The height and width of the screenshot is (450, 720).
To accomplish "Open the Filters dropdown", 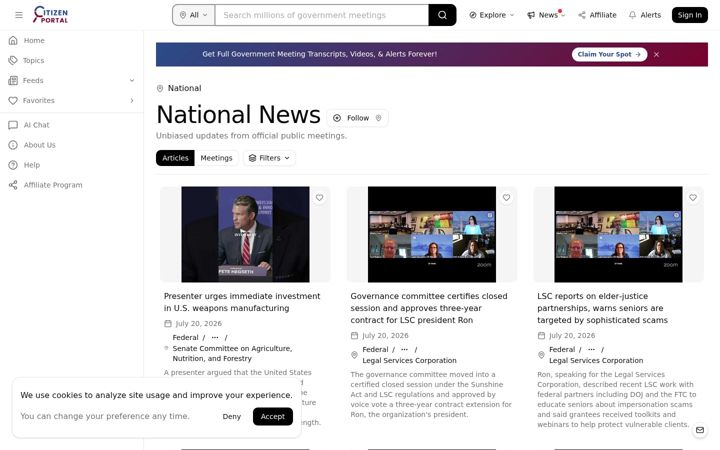I will pyautogui.click(x=270, y=158).
